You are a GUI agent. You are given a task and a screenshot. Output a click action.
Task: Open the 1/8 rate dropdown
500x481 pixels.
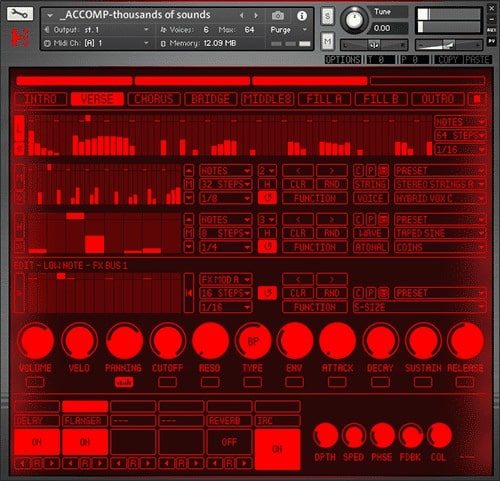225,198
